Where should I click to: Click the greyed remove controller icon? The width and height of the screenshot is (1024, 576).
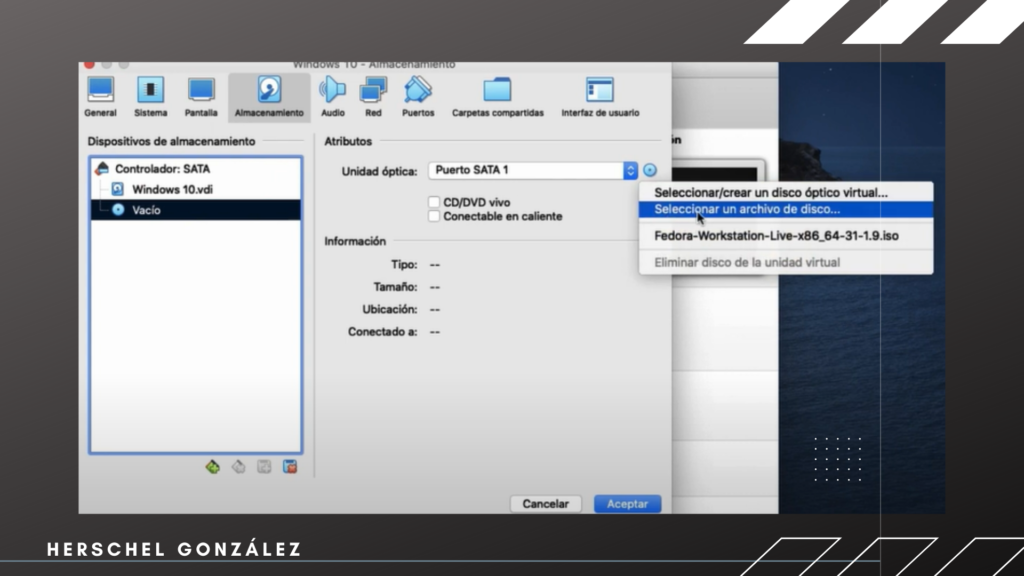pyautogui.click(x=238, y=466)
